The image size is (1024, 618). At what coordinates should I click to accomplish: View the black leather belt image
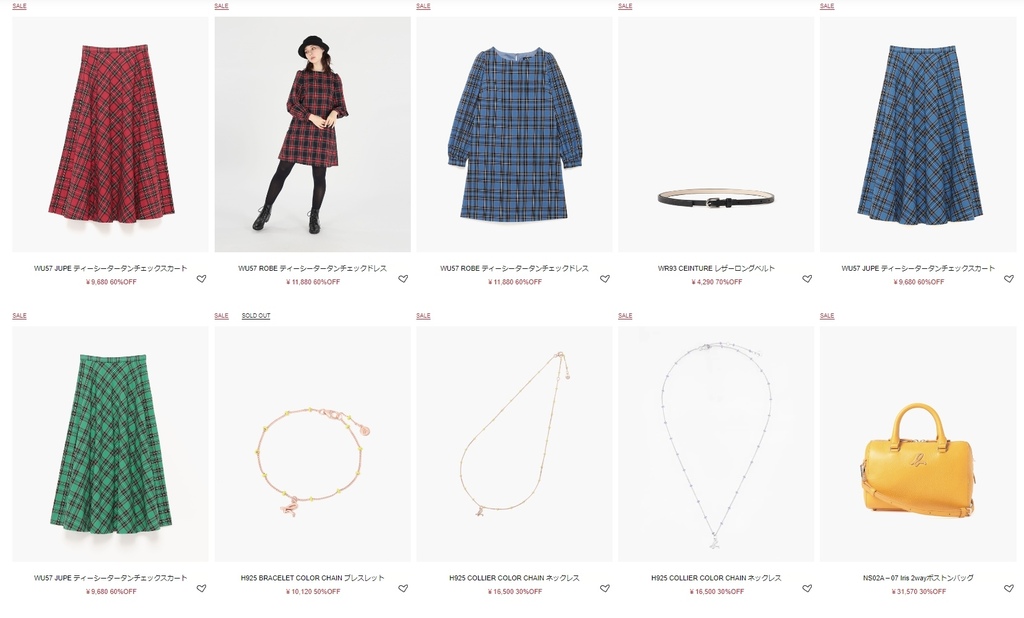click(x=716, y=134)
